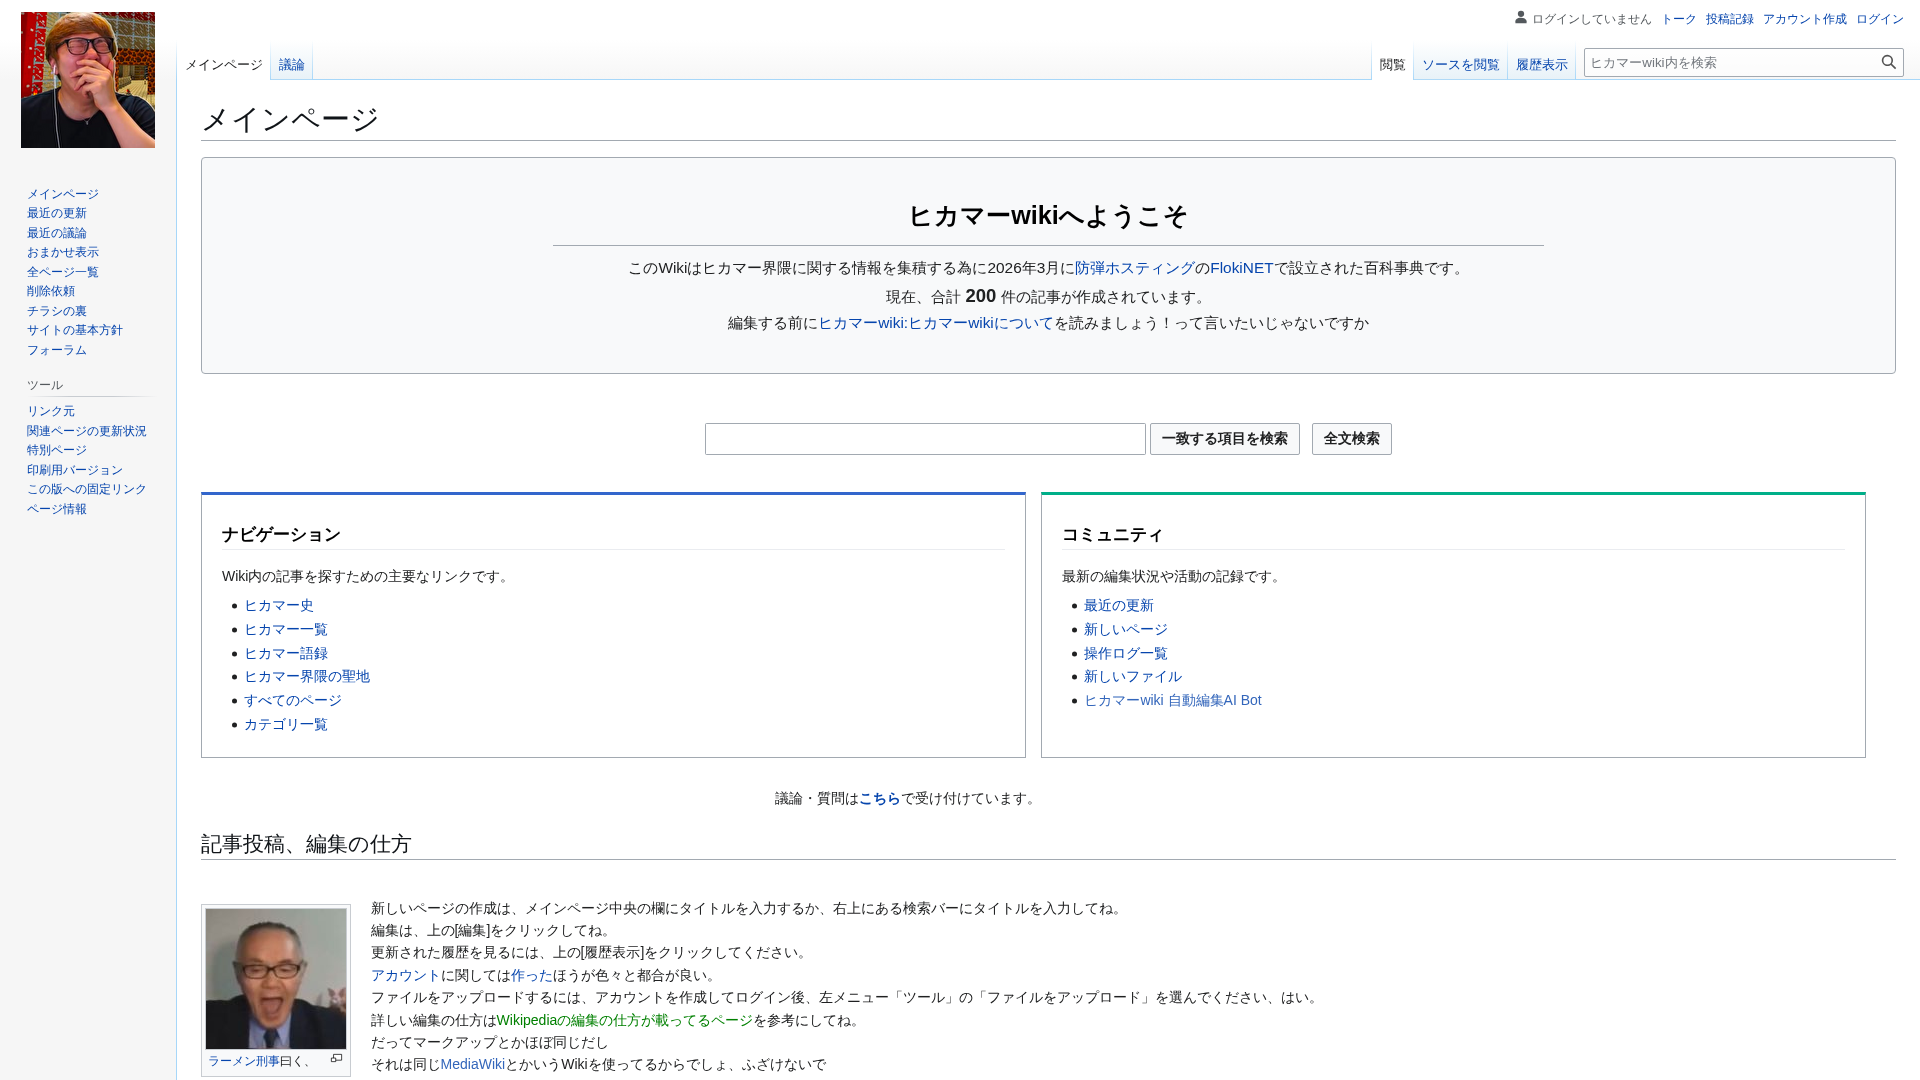The image size is (1920, 1080).
Task: Click 関連ページの更新状況 link
Action: 87,431
